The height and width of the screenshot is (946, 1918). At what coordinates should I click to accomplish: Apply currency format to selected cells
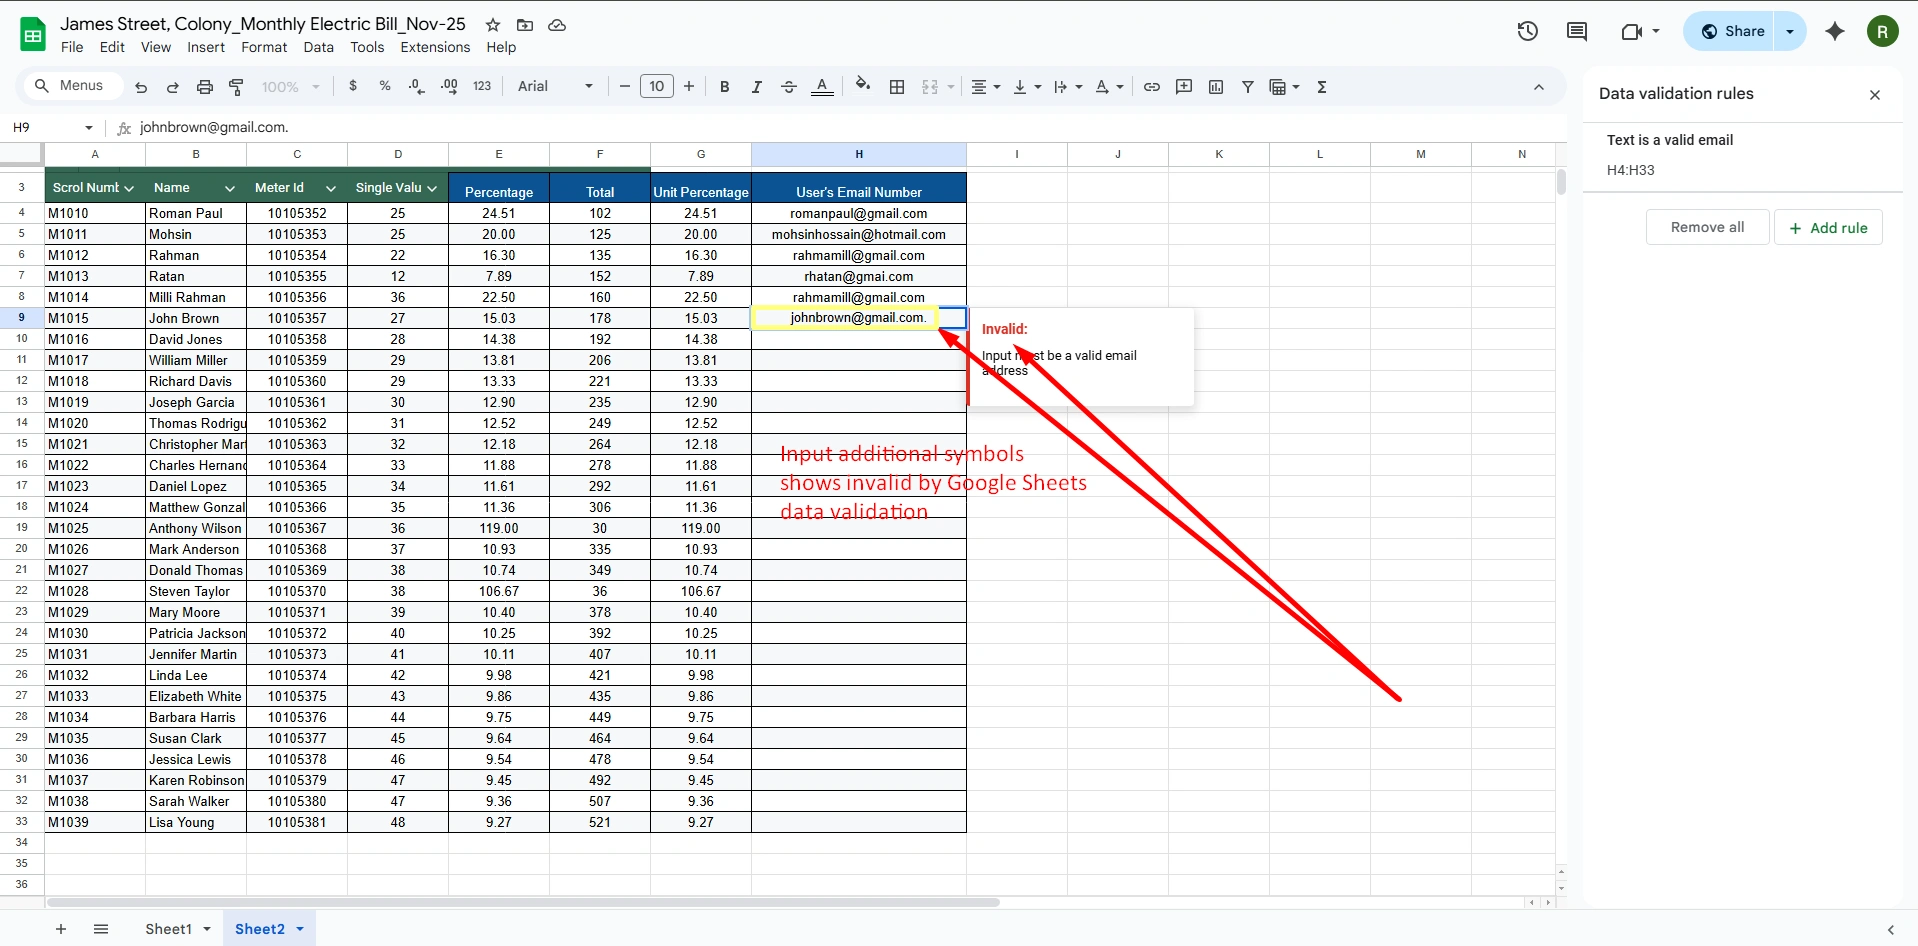click(352, 86)
